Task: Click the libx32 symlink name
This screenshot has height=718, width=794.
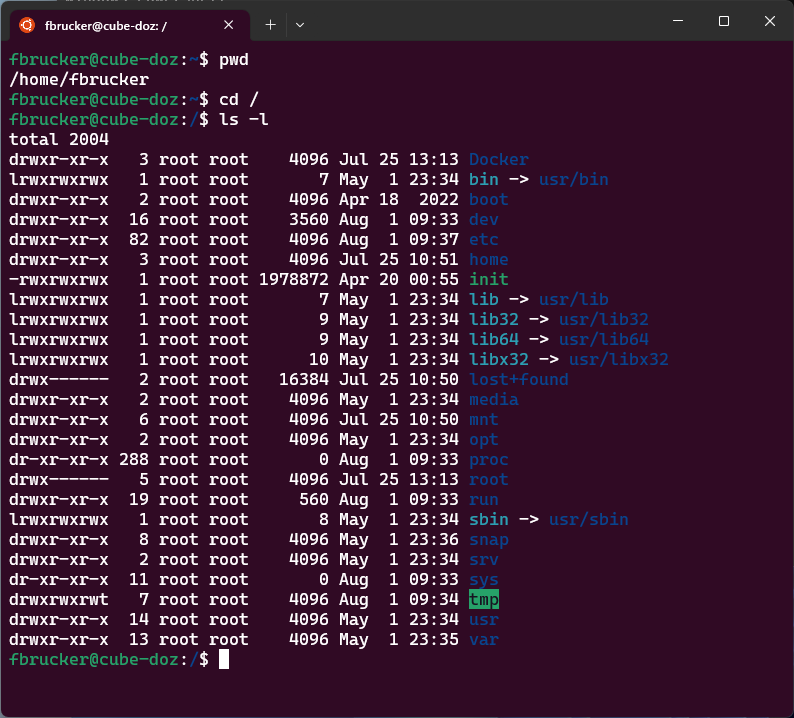Action: [499, 360]
